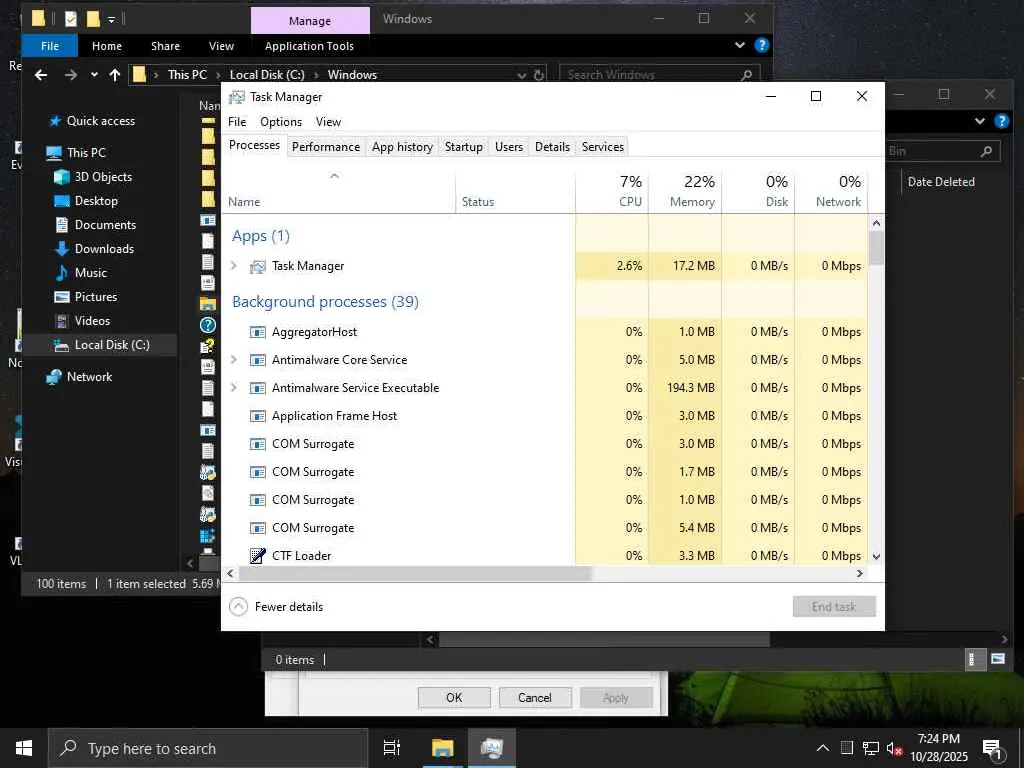Open the help icon in File Explorer
Viewport: 1024px width, 768px height.
[x=761, y=45]
